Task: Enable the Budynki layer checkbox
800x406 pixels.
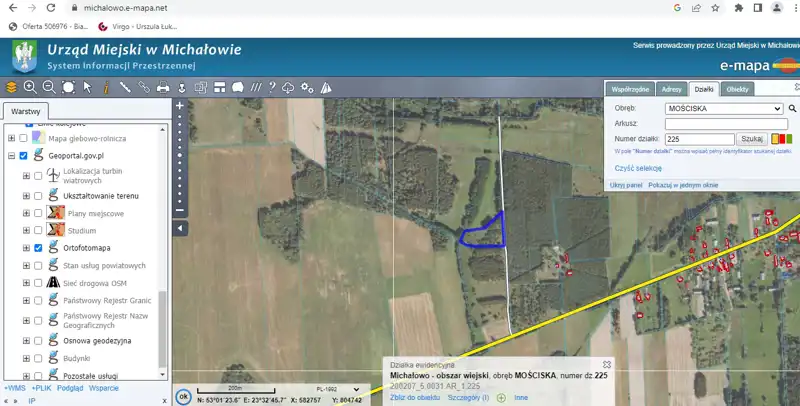Action: tap(38, 356)
